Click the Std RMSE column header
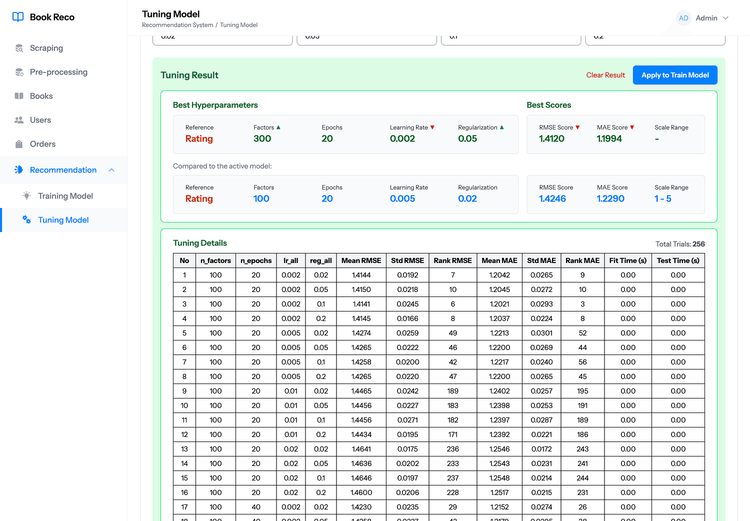The width and height of the screenshot is (750, 521). [408, 261]
